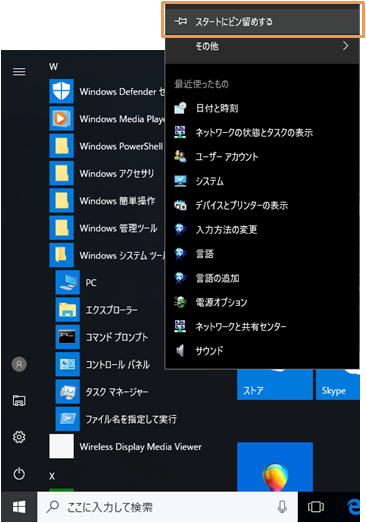Open ネットワークと共有センター recent item
Screen dimensions: 366x523
[263, 326]
